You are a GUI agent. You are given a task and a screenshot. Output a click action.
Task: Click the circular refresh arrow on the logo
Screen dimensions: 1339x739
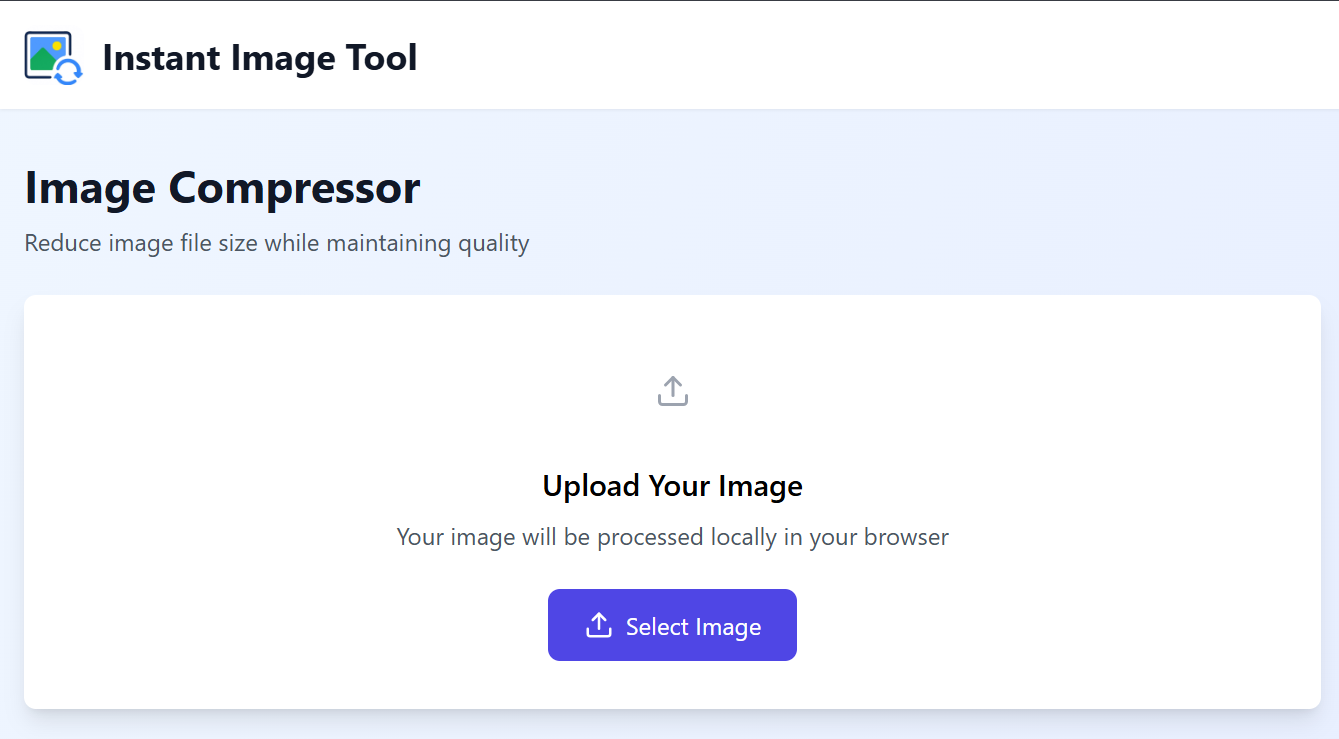tap(69, 72)
